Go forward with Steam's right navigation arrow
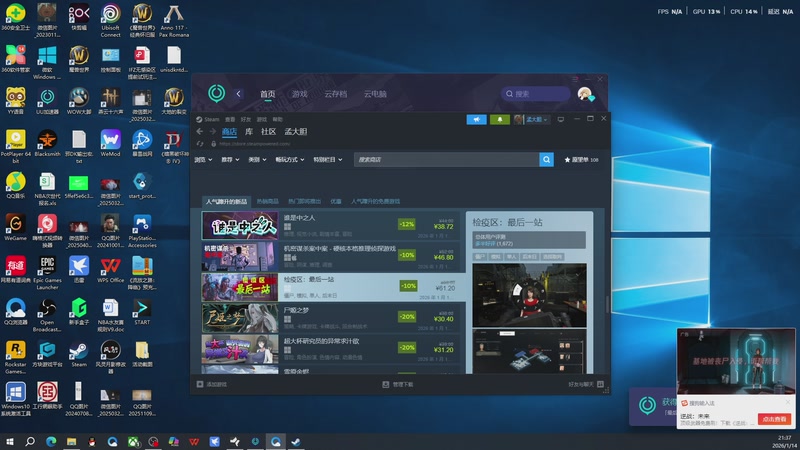 pos(212,132)
